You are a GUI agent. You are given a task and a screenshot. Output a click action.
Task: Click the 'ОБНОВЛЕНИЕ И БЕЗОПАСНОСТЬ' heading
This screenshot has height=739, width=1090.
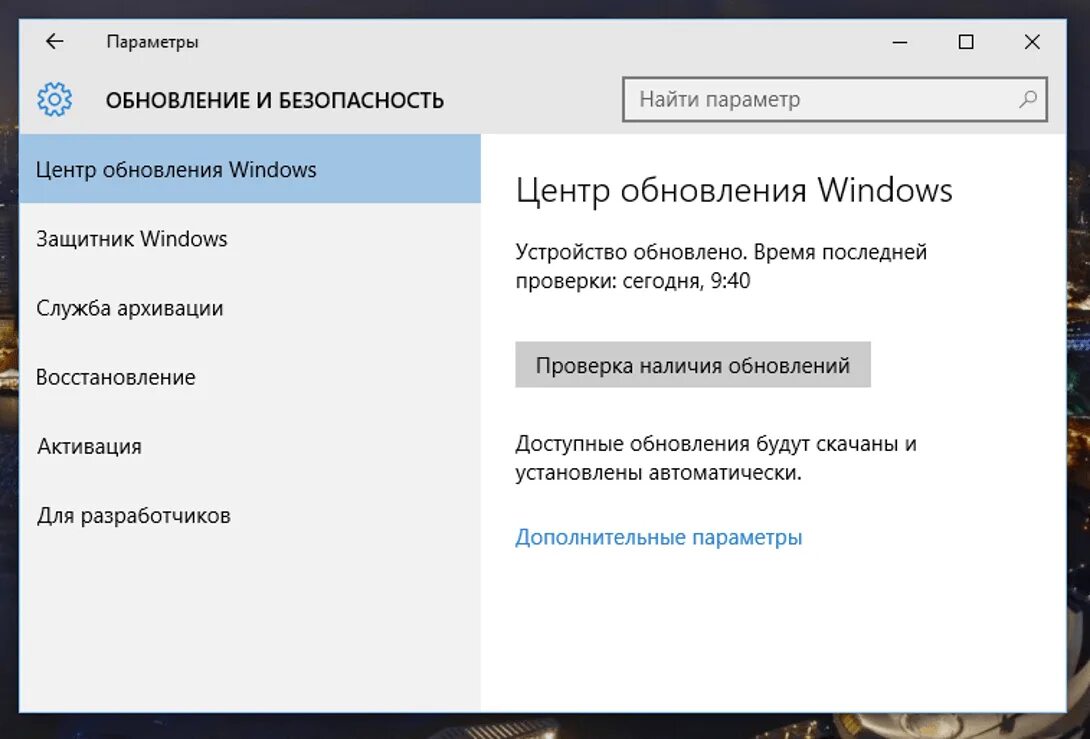(275, 100)
